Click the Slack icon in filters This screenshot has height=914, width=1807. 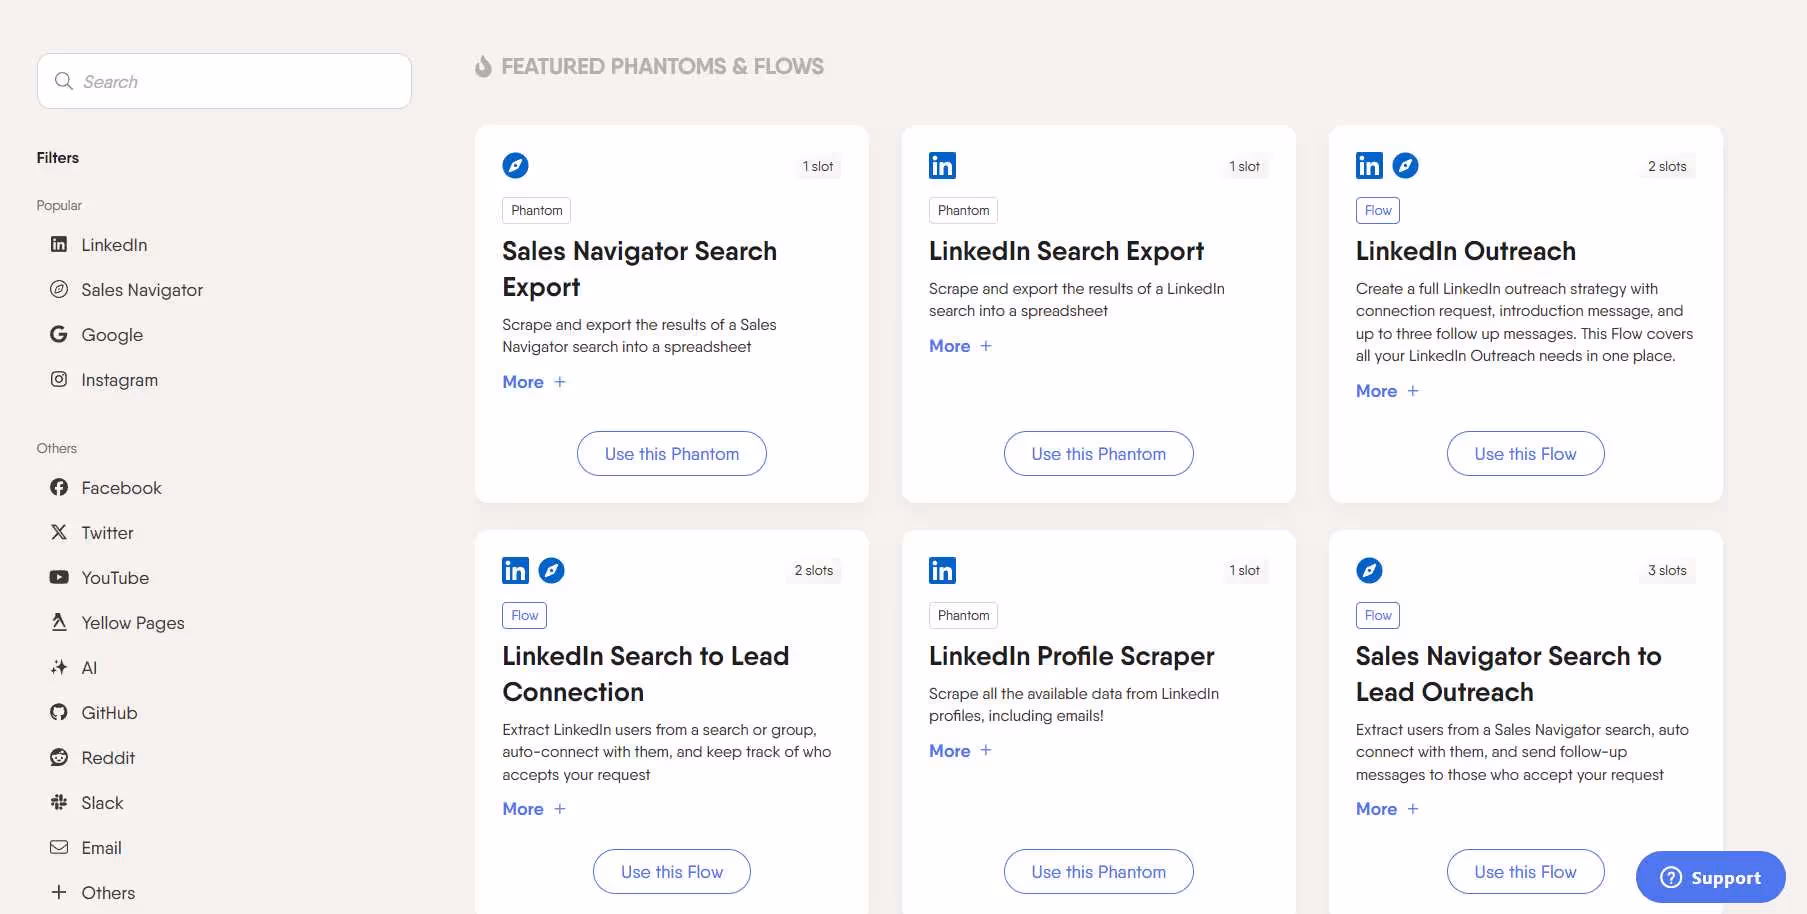[59, 802]
